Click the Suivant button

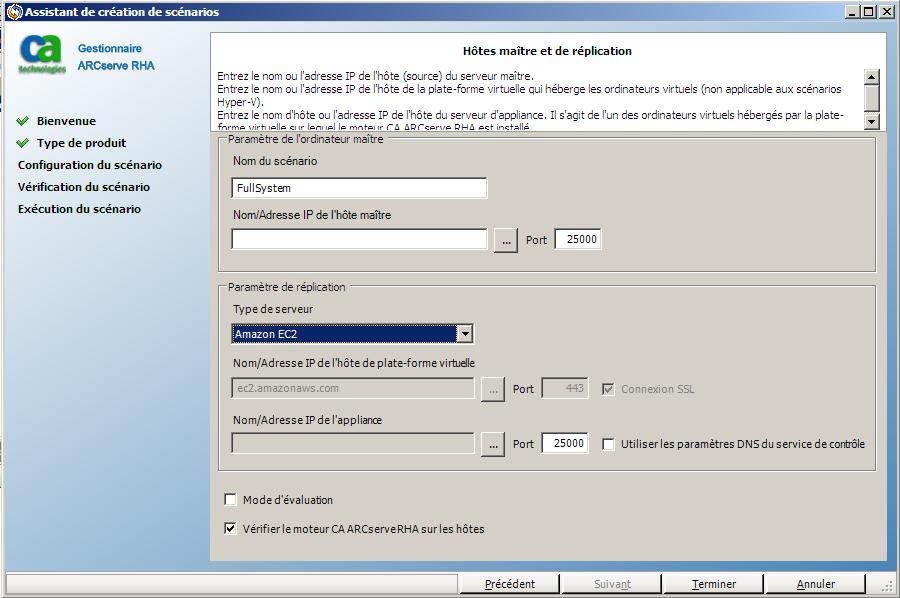(x=612, y=584)
